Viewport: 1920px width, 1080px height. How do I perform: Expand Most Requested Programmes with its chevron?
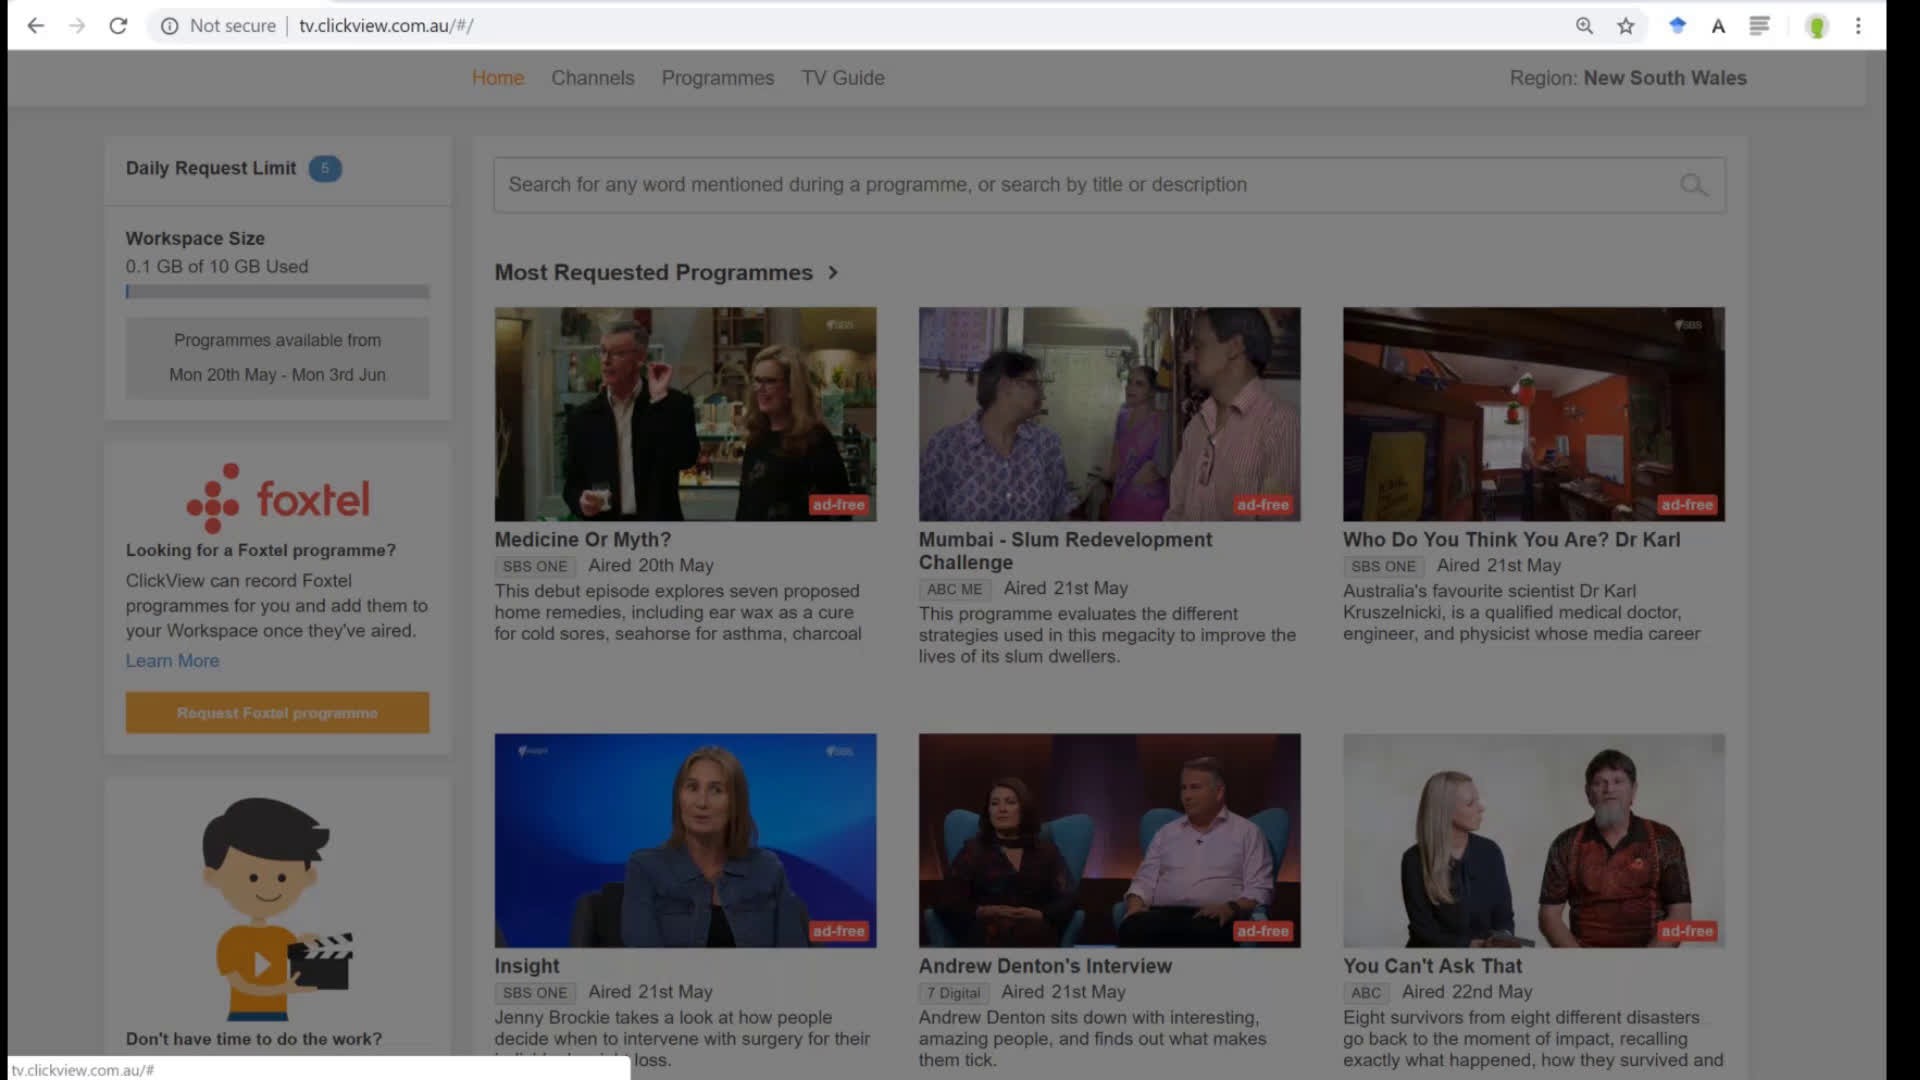tap(833, 272)
